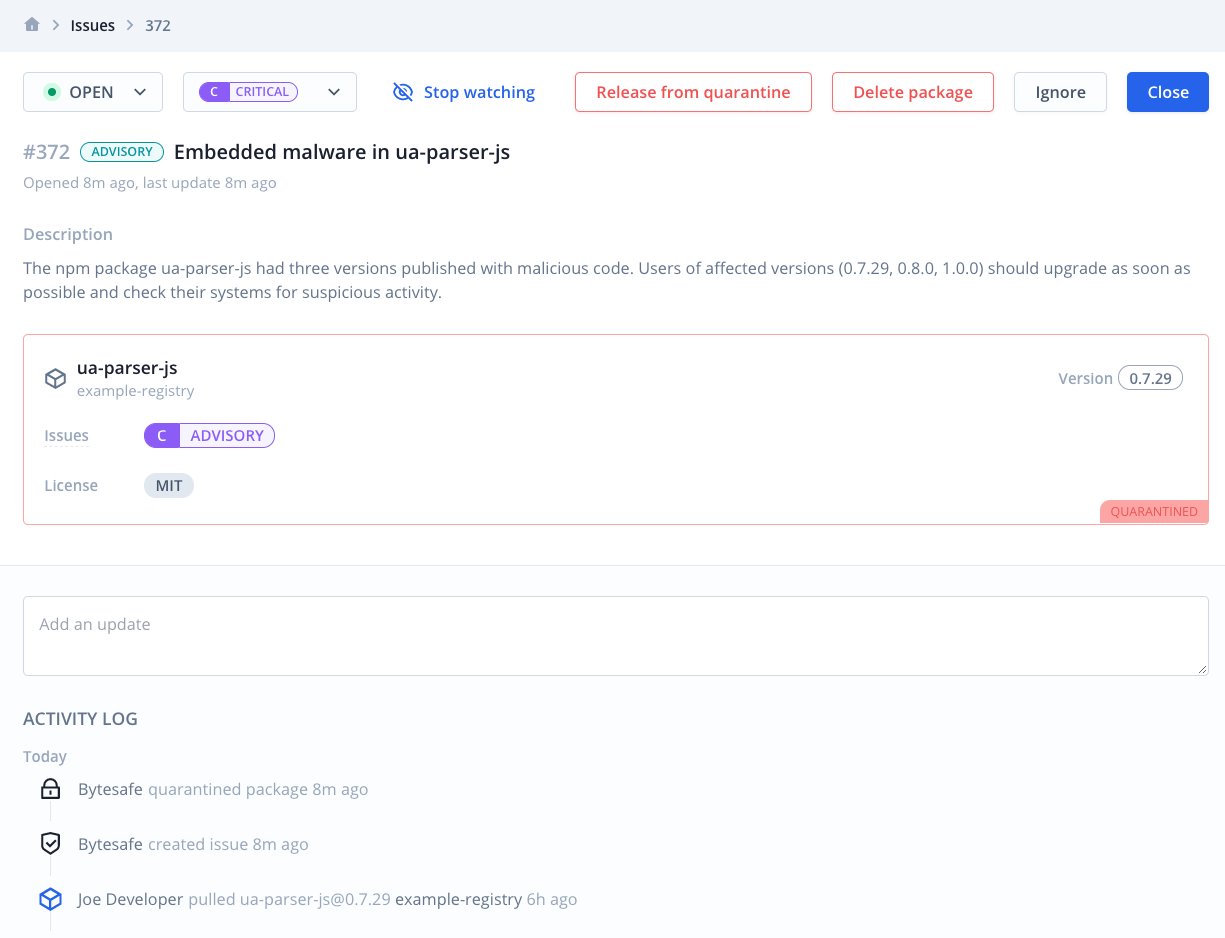Click the Delete package button
This screenshot has height=938, width=1225.
tap(912, 91)
